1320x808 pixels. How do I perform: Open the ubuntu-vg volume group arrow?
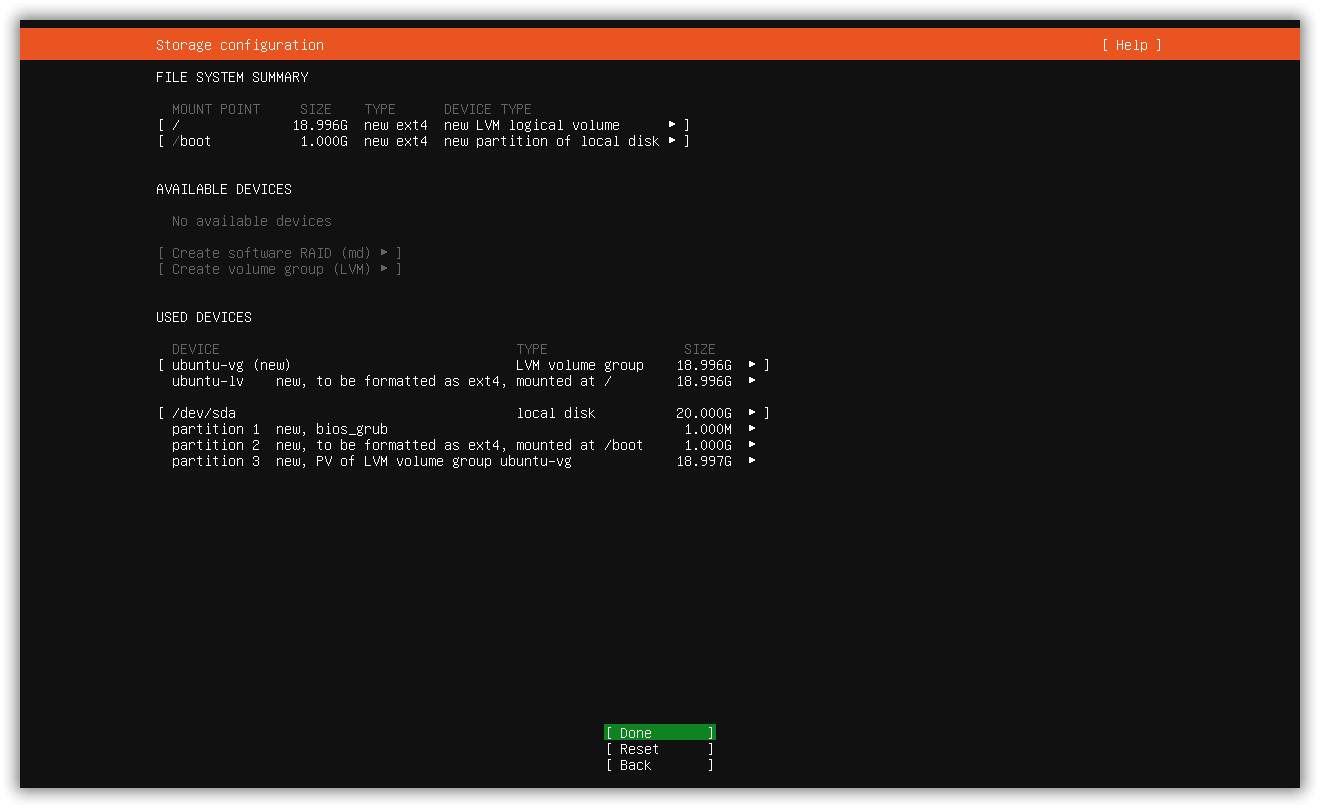point(752,365)
